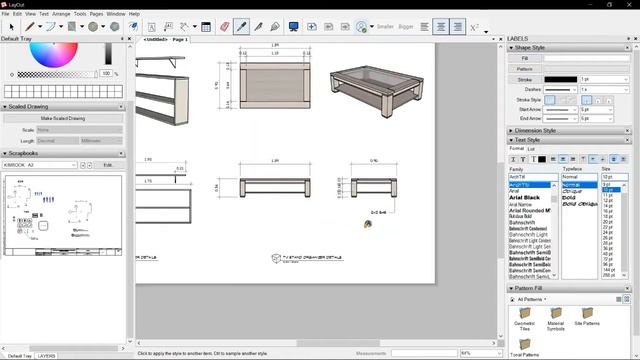Switch to the LAYERS tray tab
The height and width of the screenshot is (360, 640).
[x=47, y=356]
